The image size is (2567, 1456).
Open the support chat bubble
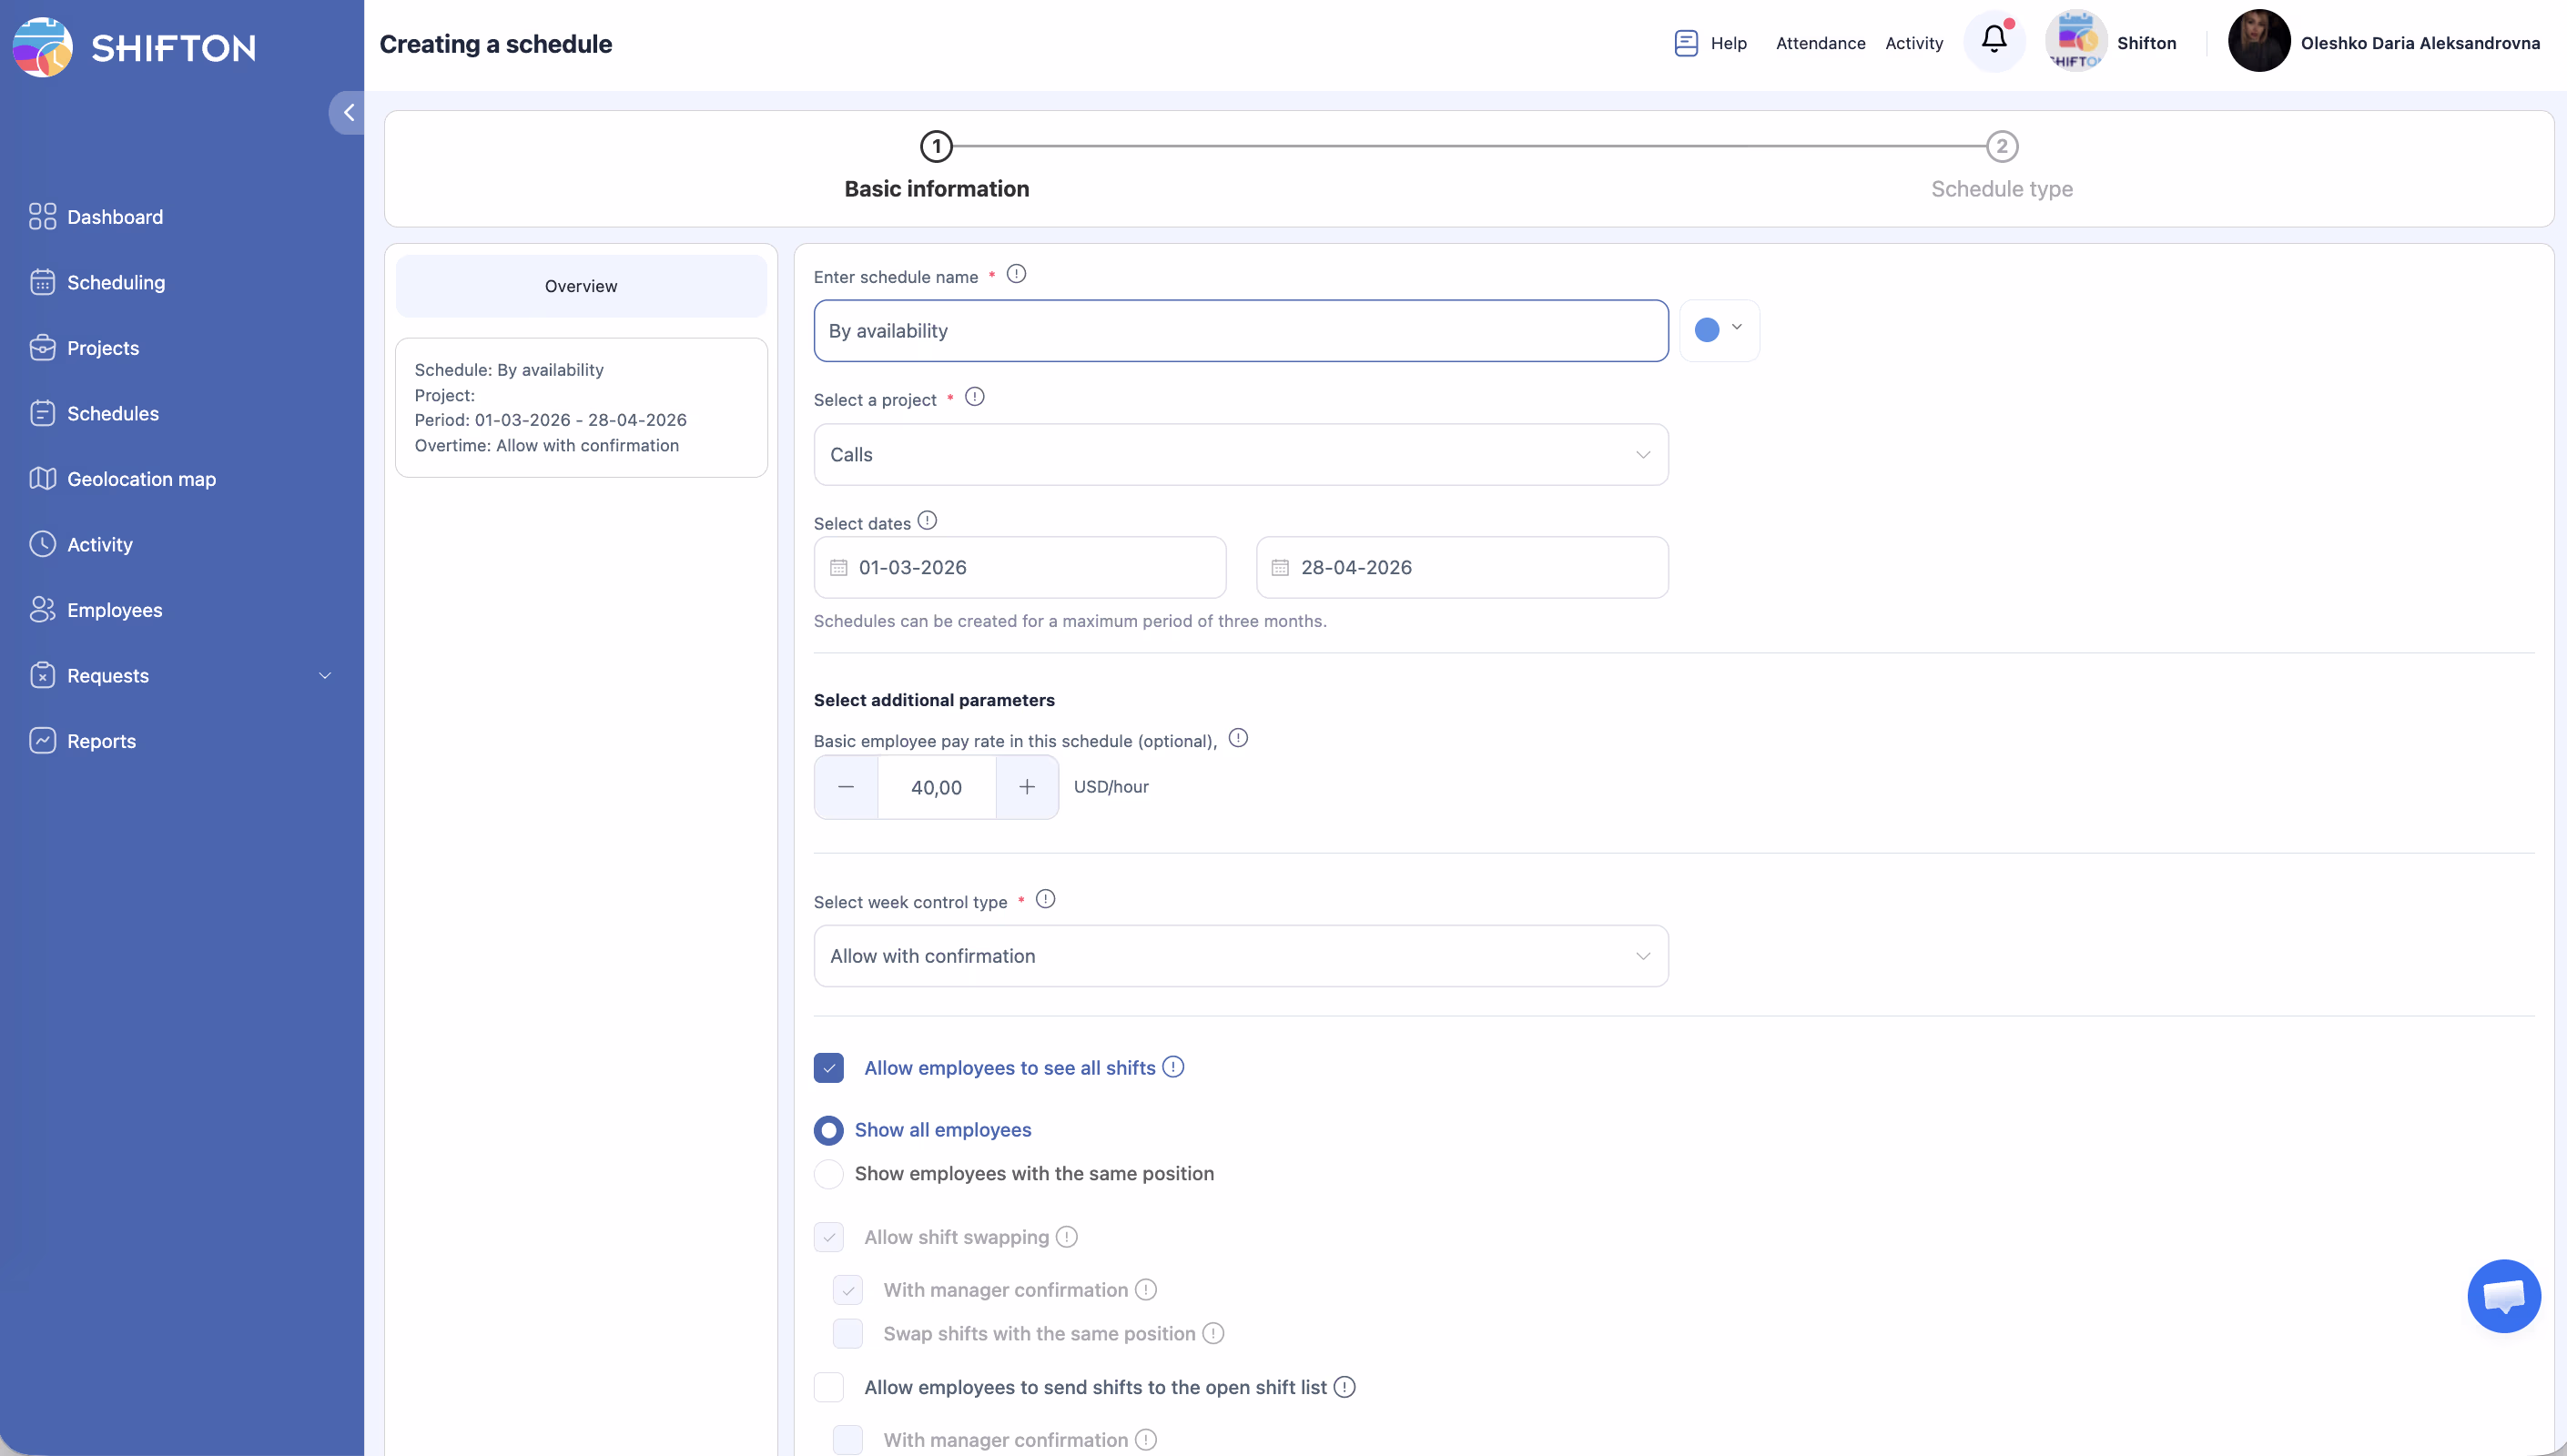[x=2503, y=1296]
